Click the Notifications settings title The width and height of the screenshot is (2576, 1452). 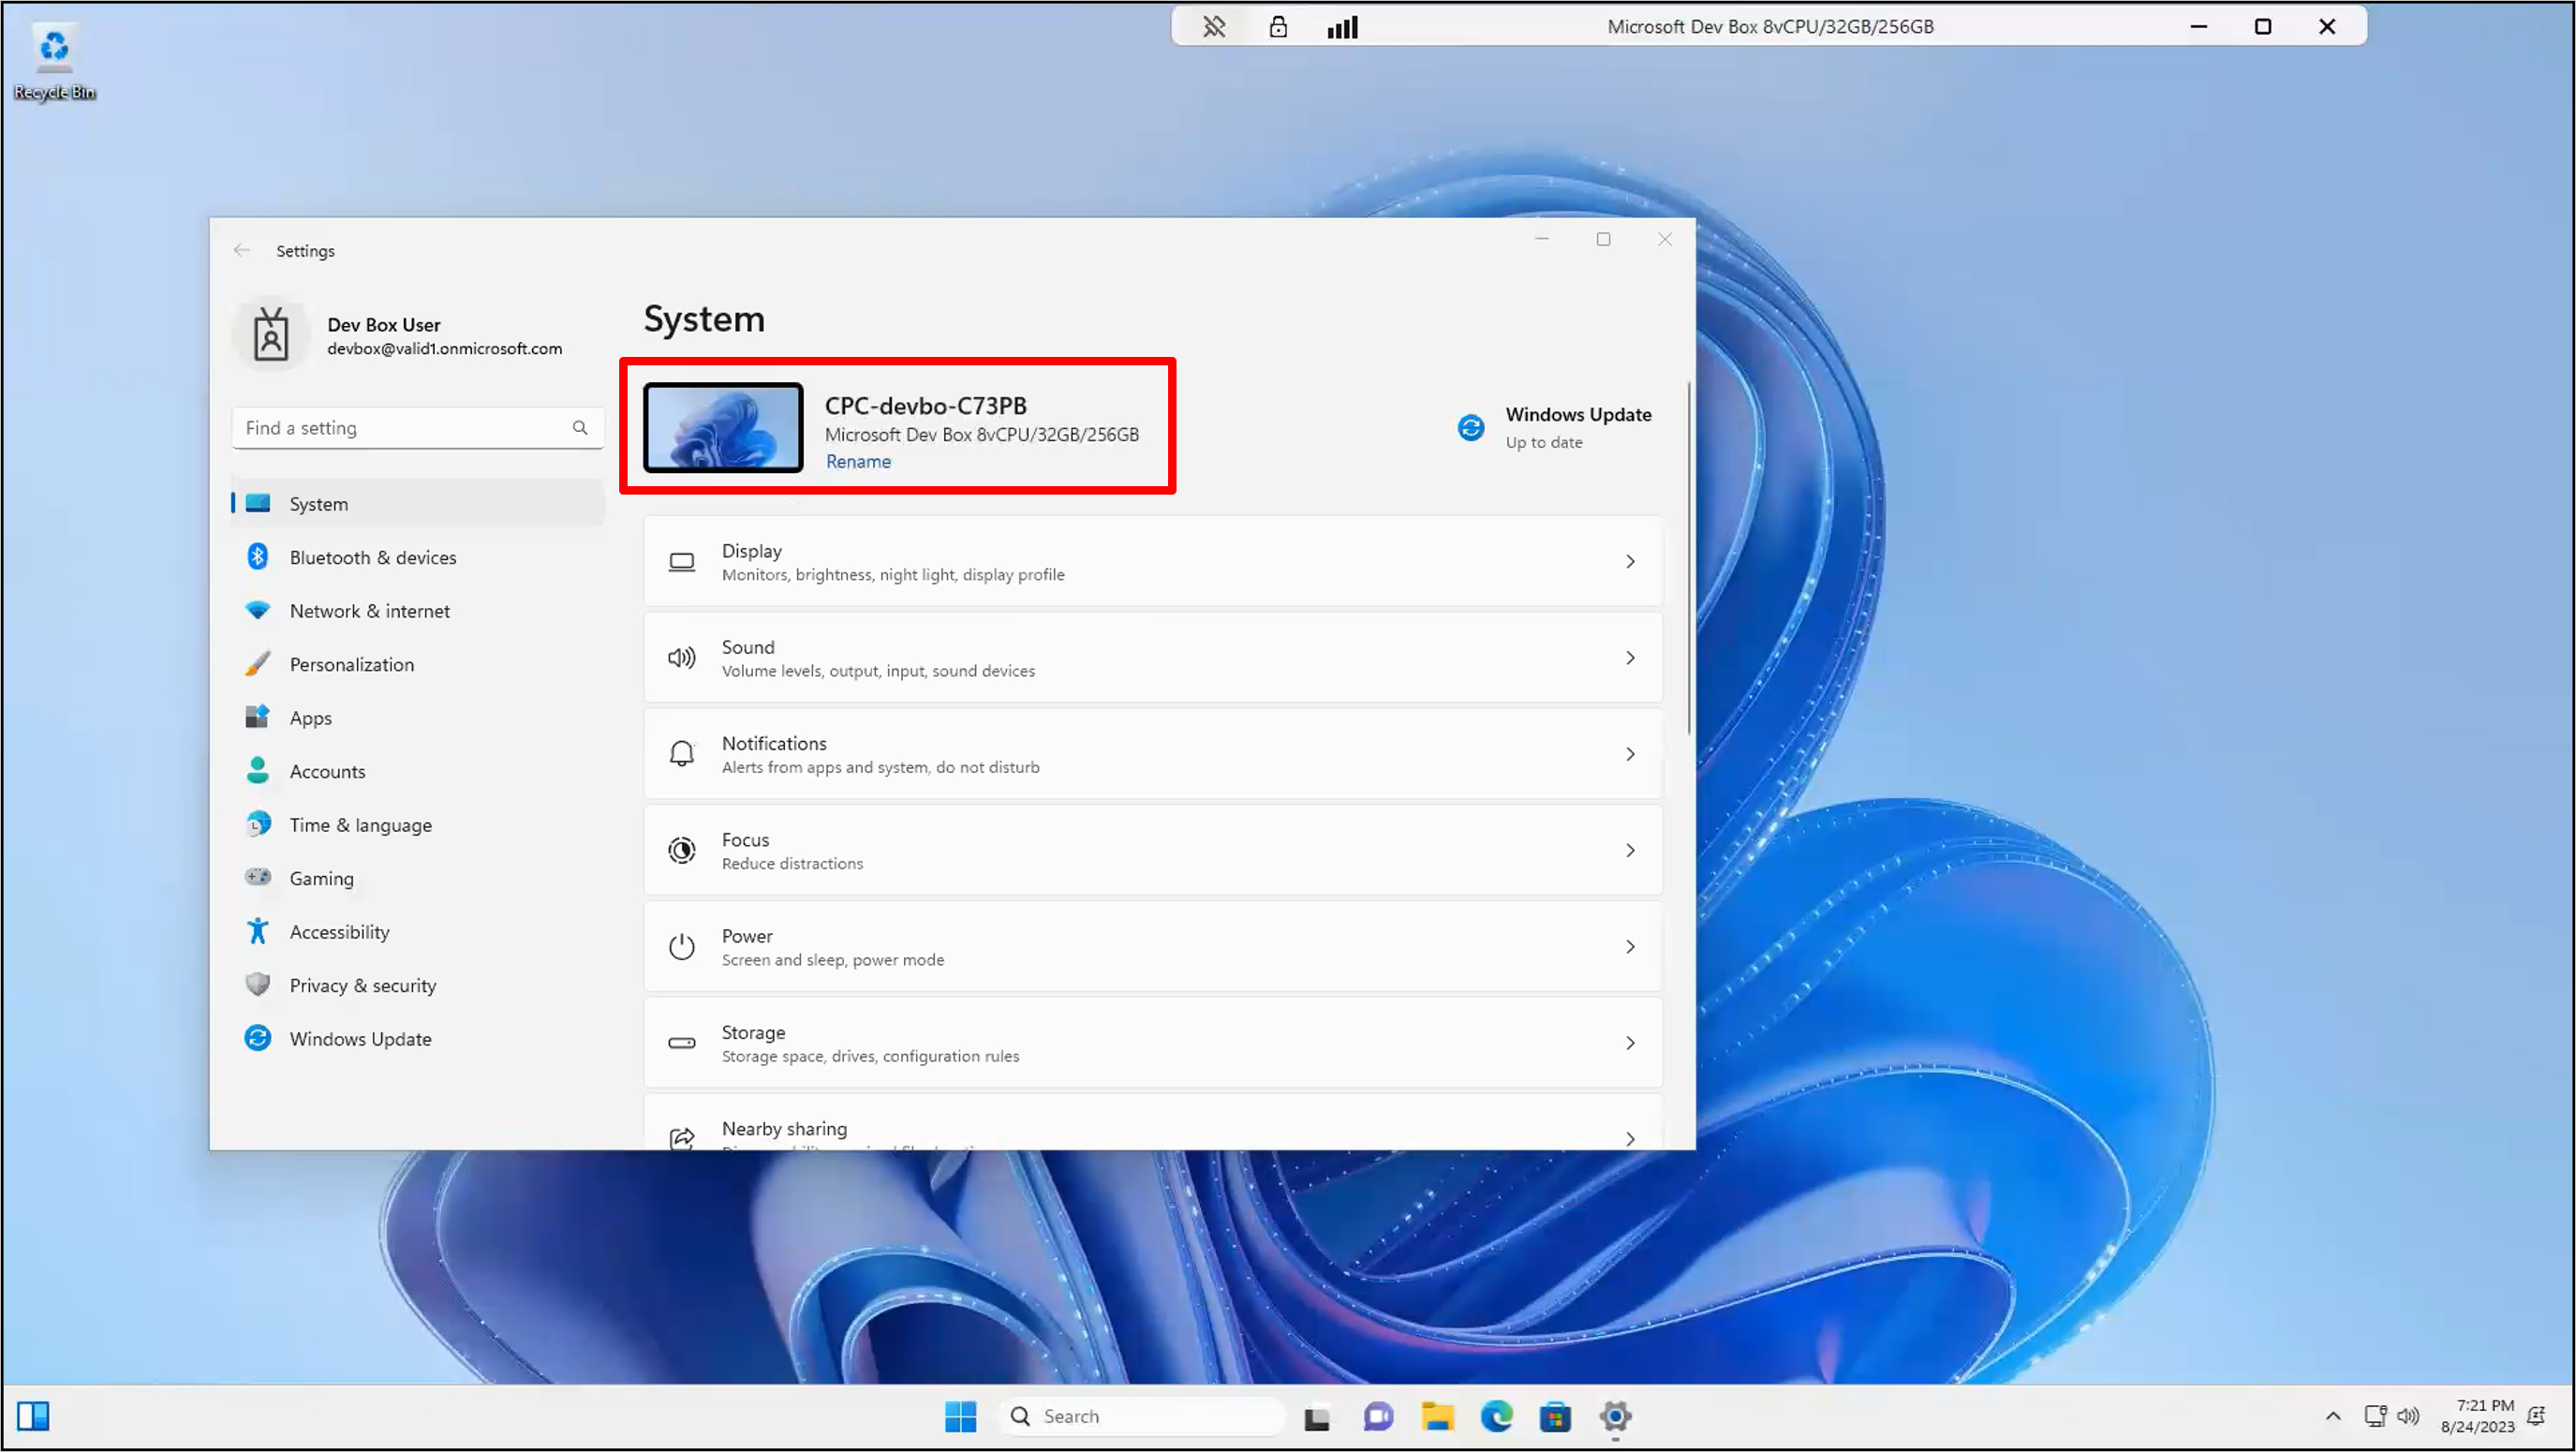774,743
